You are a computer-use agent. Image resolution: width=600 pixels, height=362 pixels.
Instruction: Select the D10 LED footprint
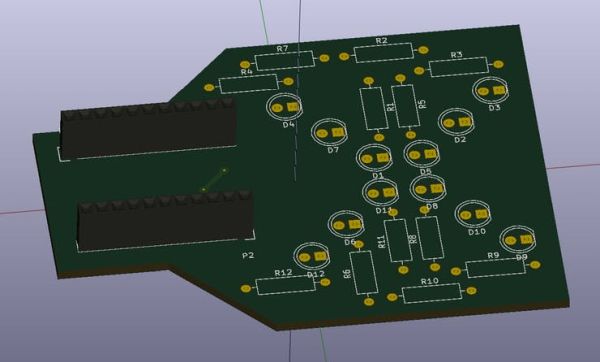click(473, 214)
